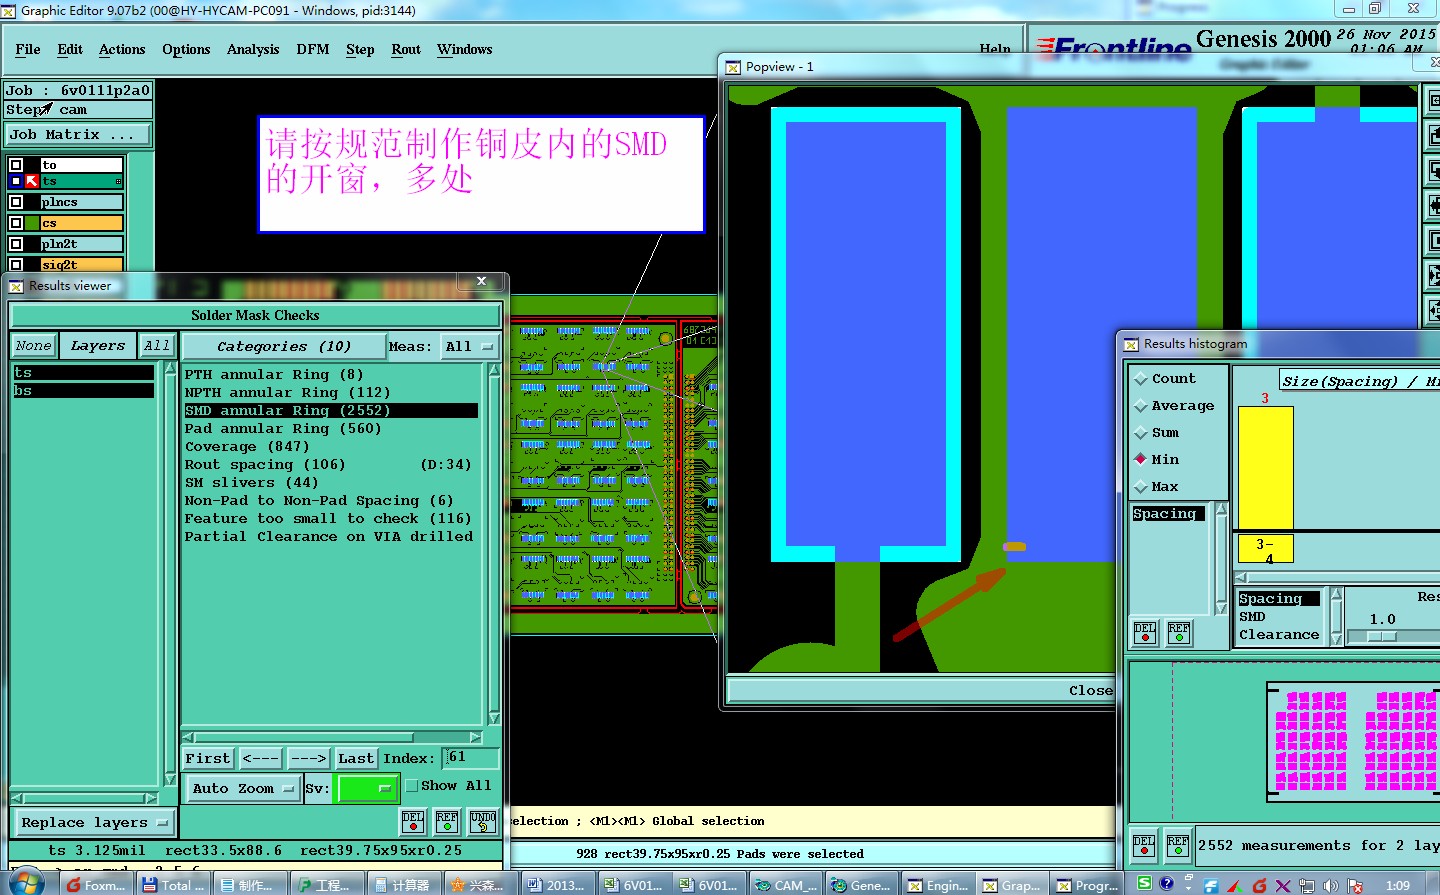
Task: Open the 工程 taskbar item
Action: 325,885
